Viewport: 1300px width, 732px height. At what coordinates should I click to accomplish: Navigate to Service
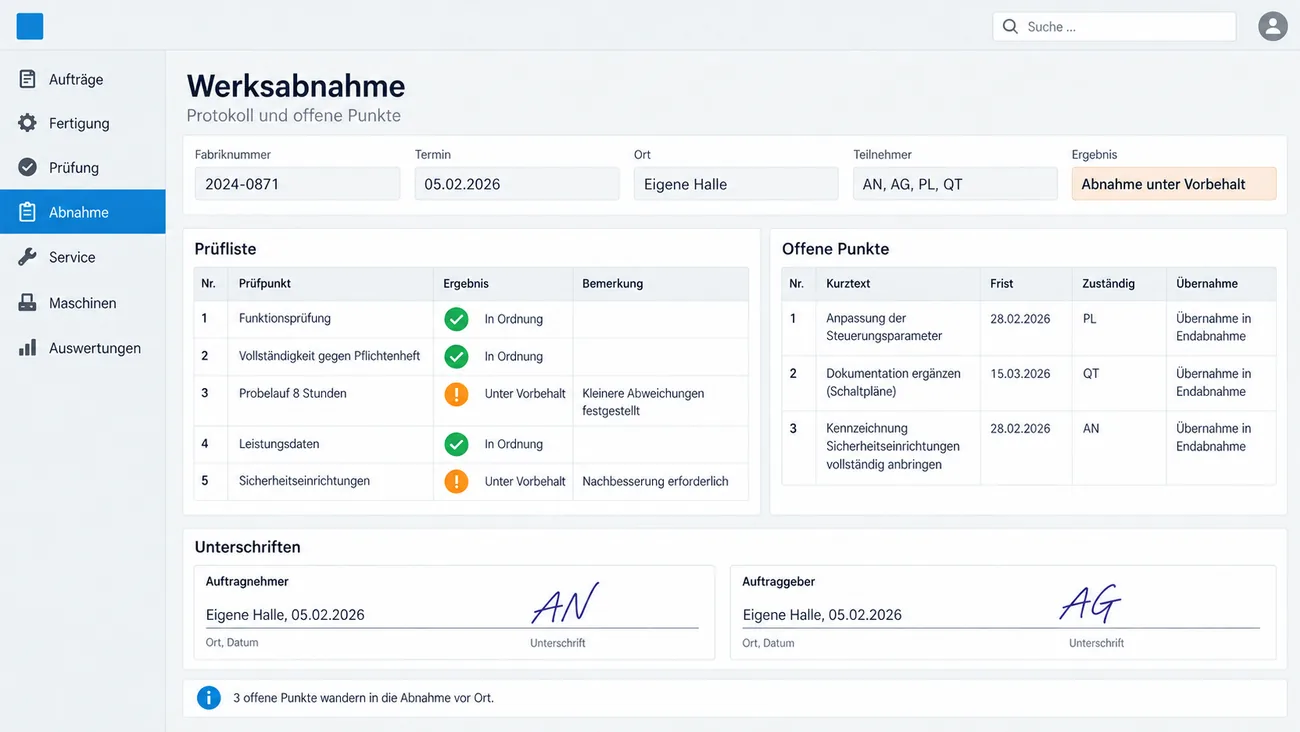pos(83,257)
